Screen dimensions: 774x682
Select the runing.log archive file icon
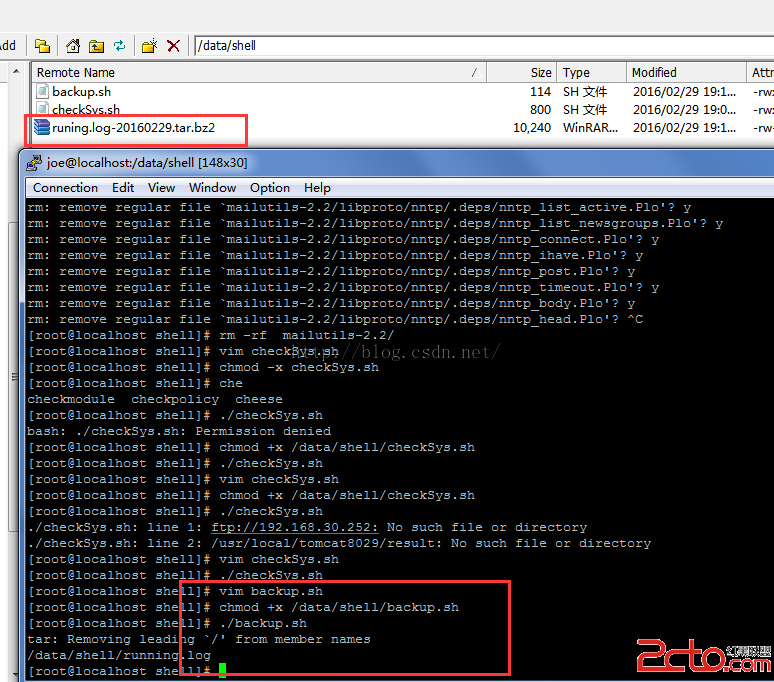pos(42,127)
